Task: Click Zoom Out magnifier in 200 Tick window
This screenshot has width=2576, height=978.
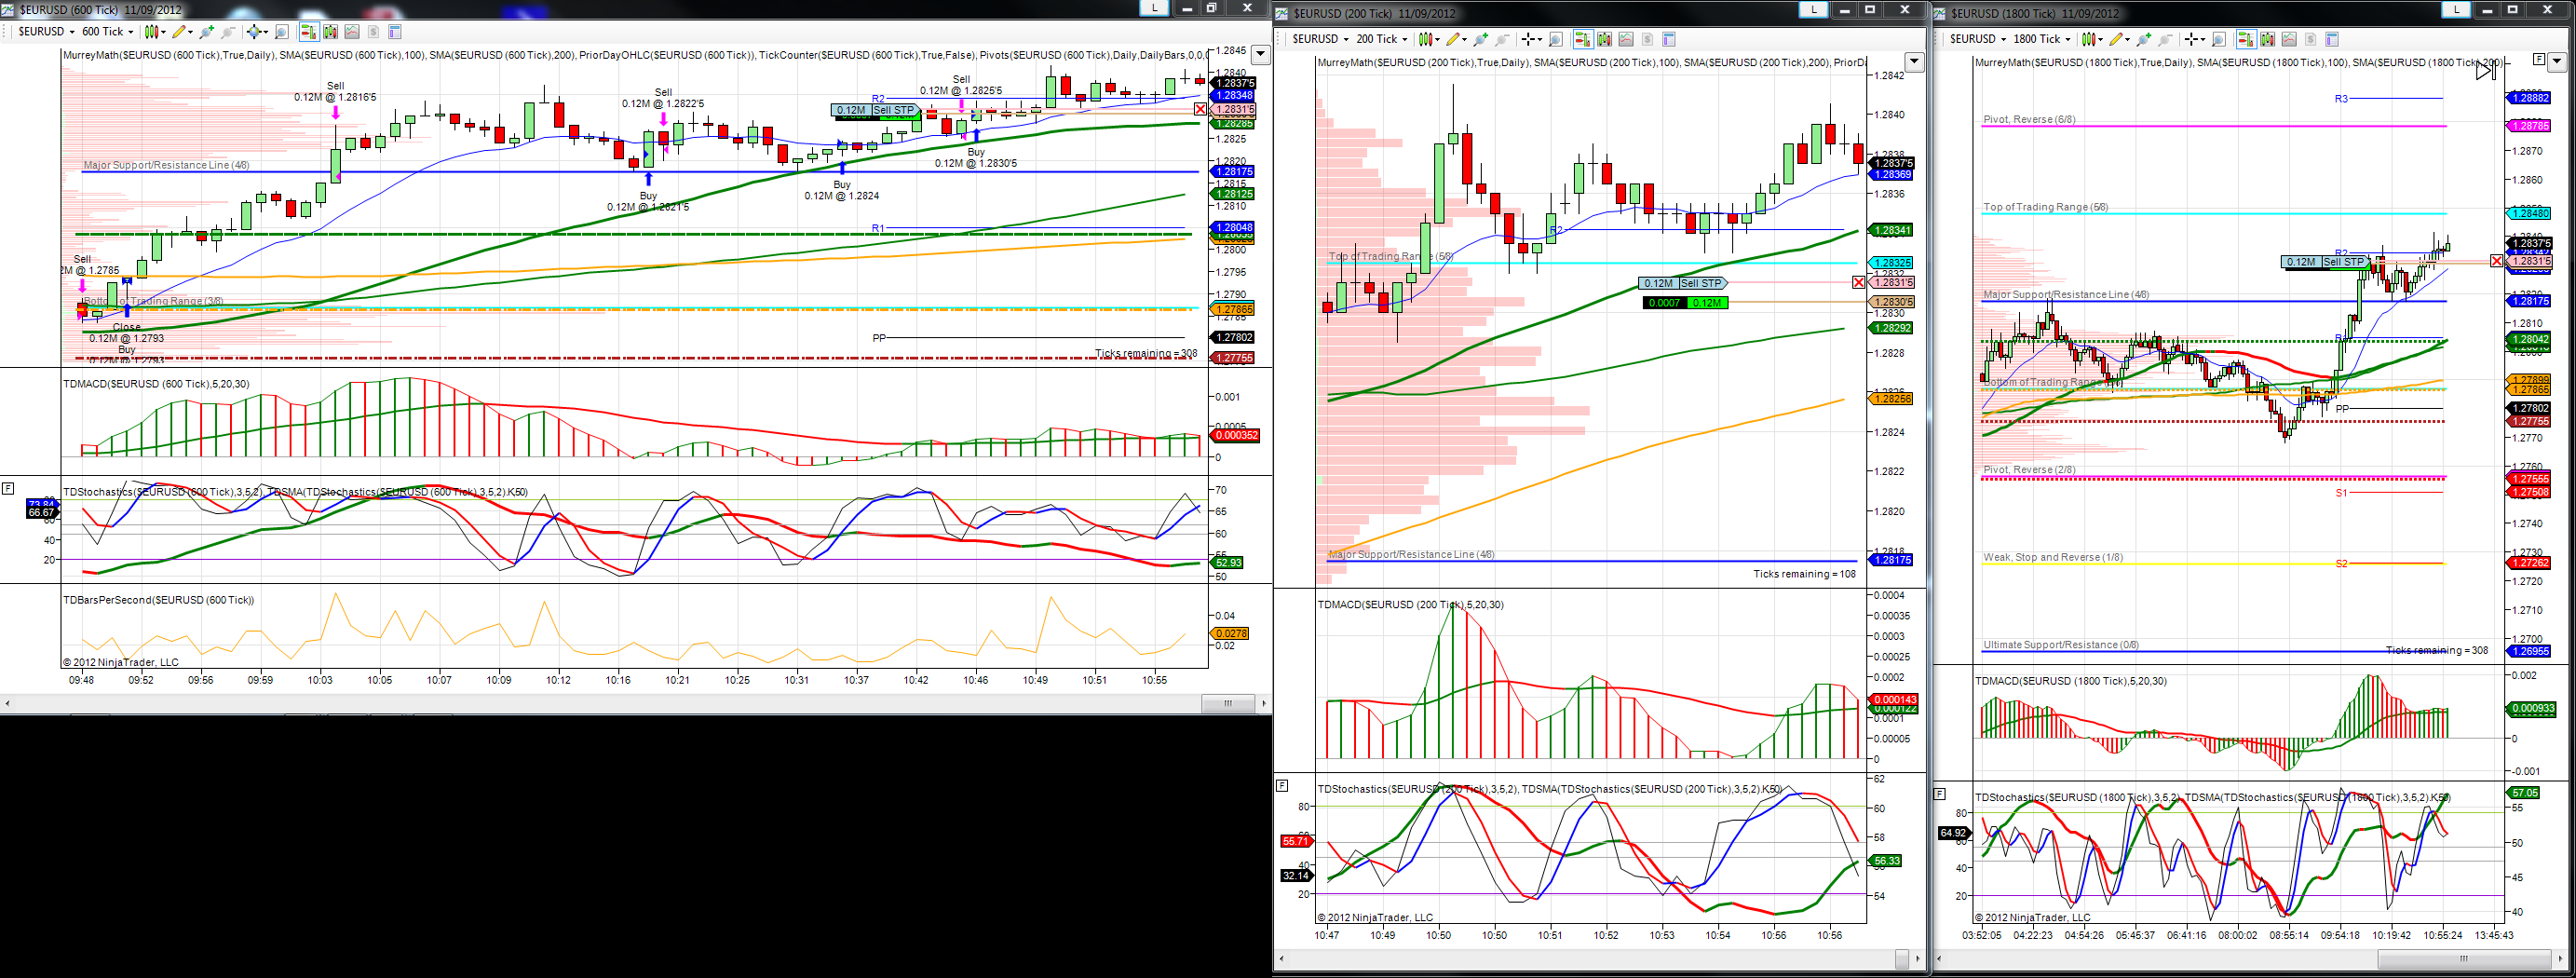Action: [1503, 40]
